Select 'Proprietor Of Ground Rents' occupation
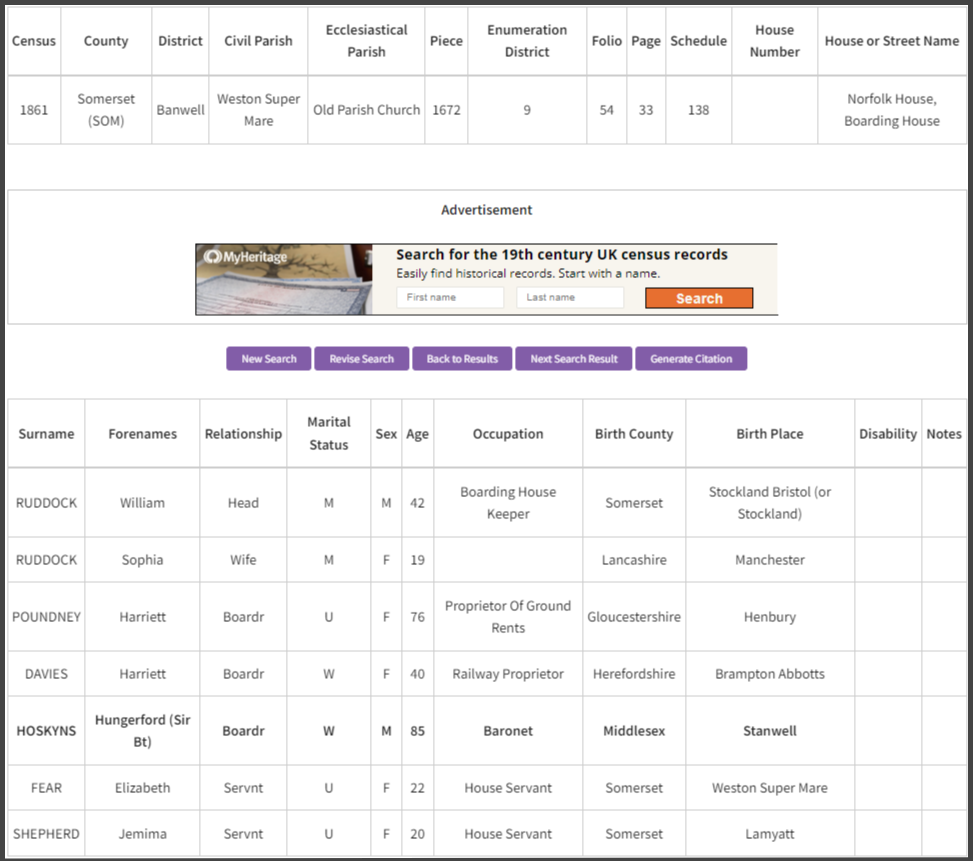973x861 pixels. [x=508, y=617]
